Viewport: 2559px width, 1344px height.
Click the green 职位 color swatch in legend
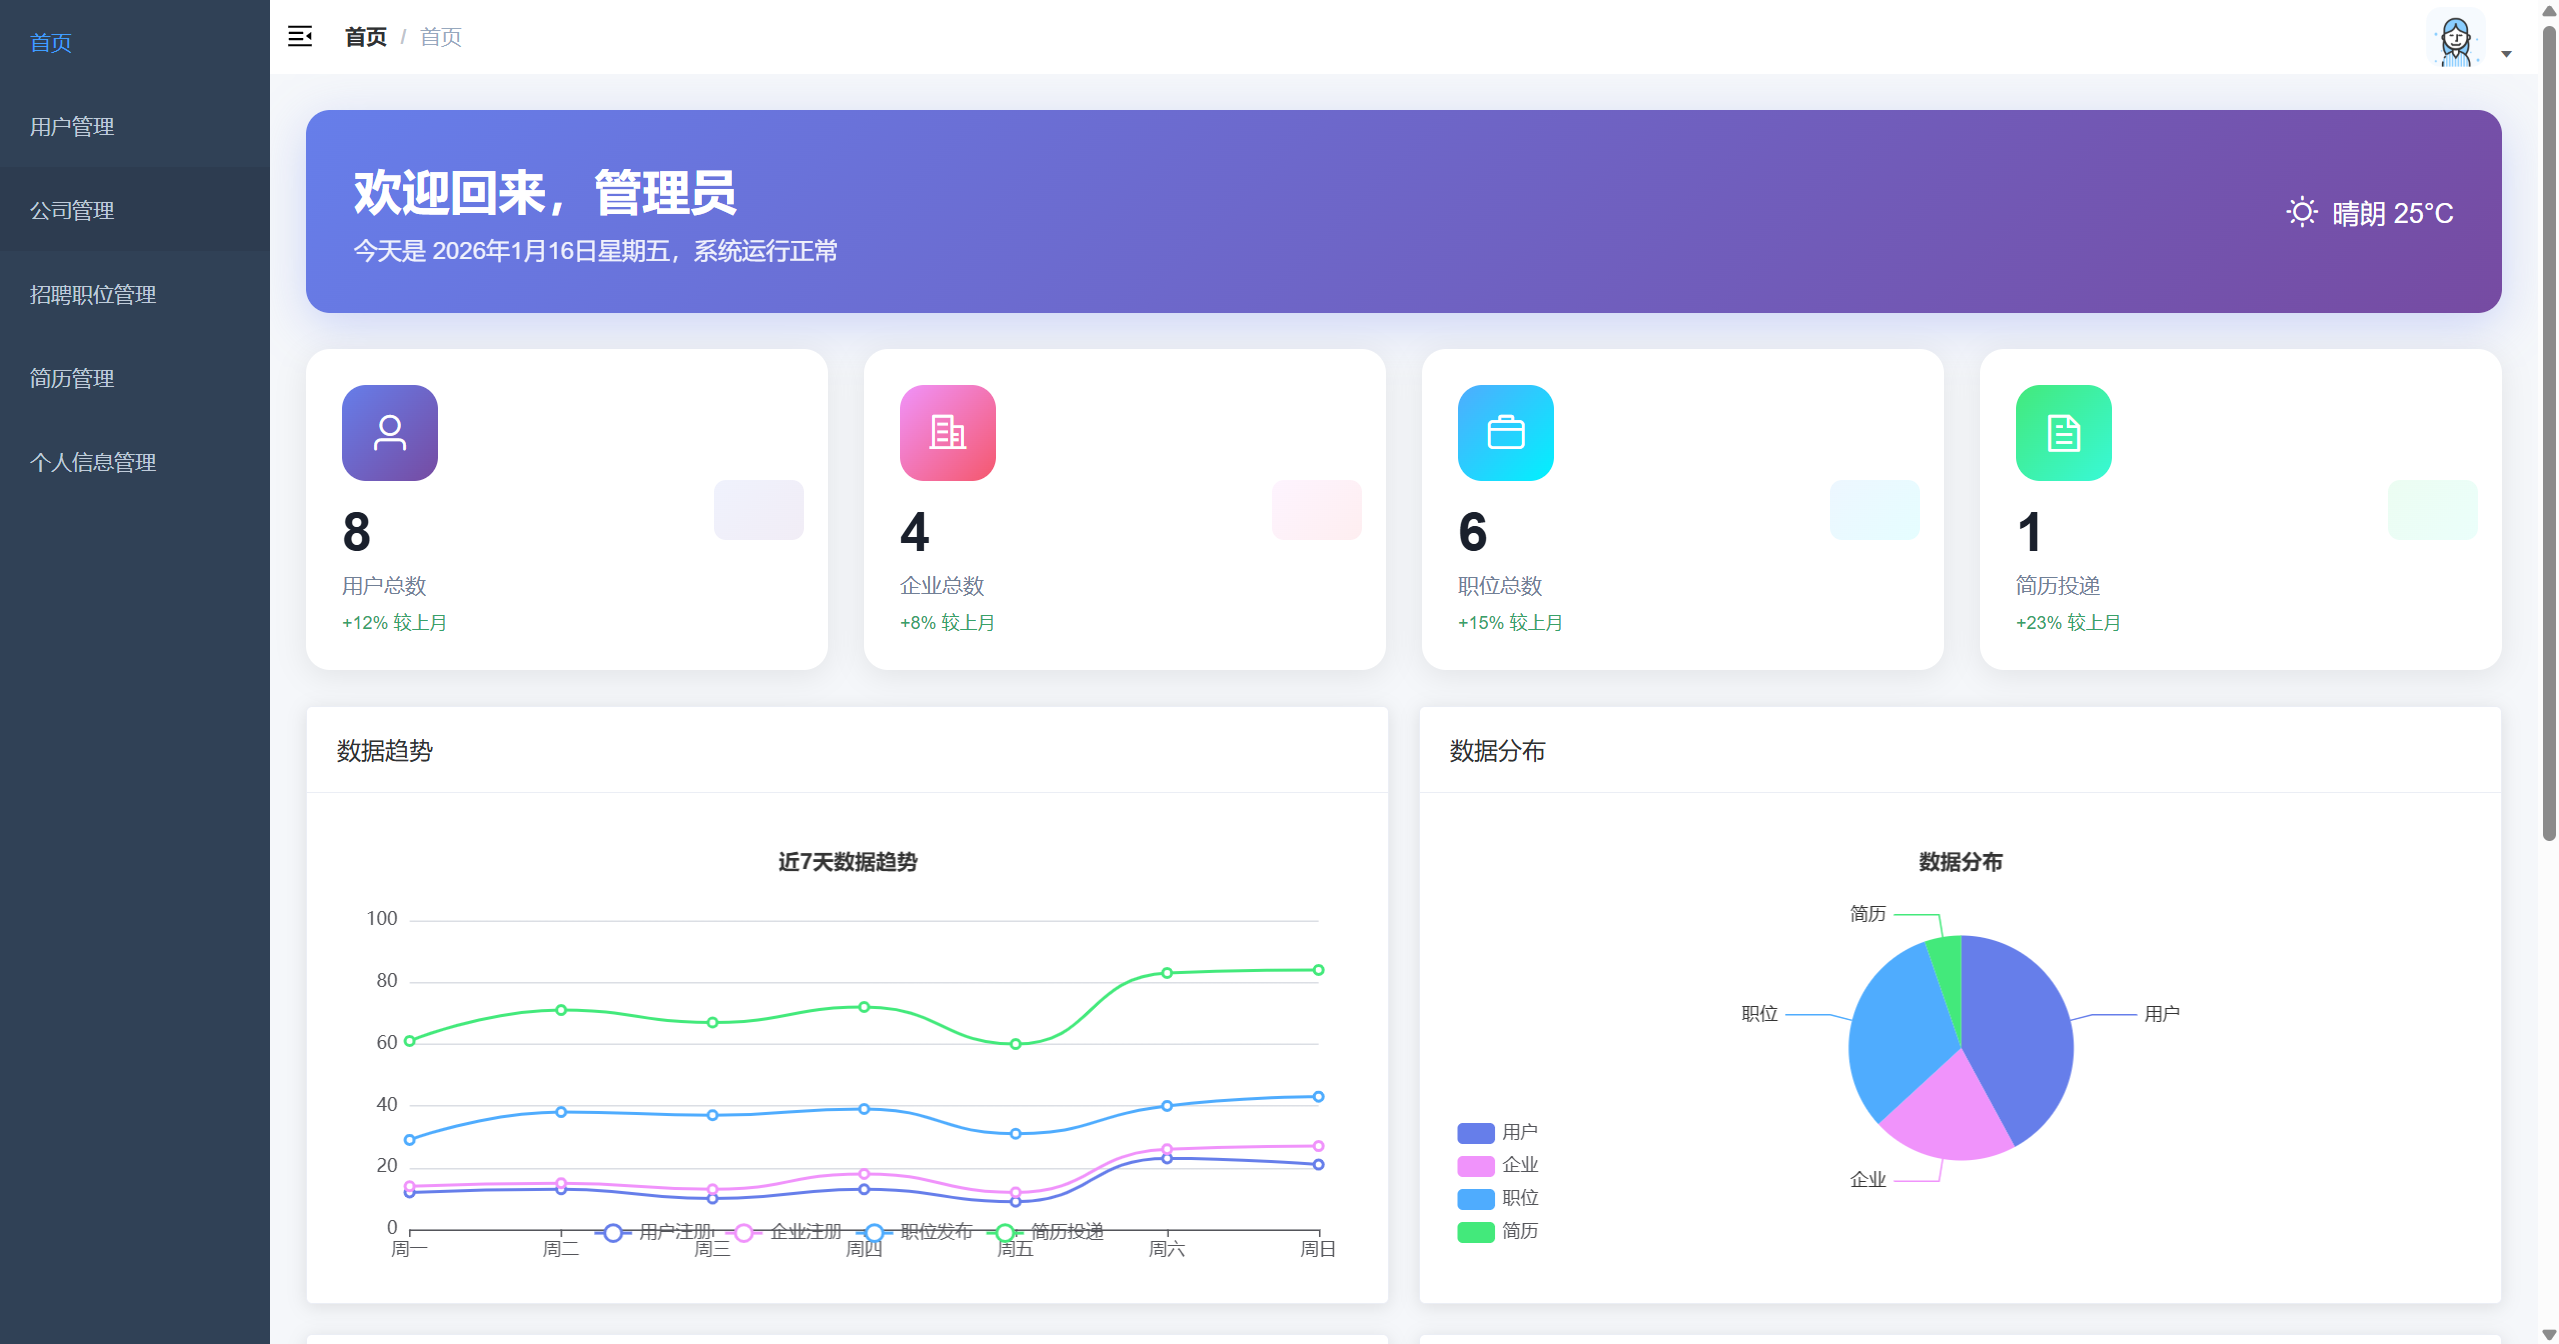(1474, 1197)
